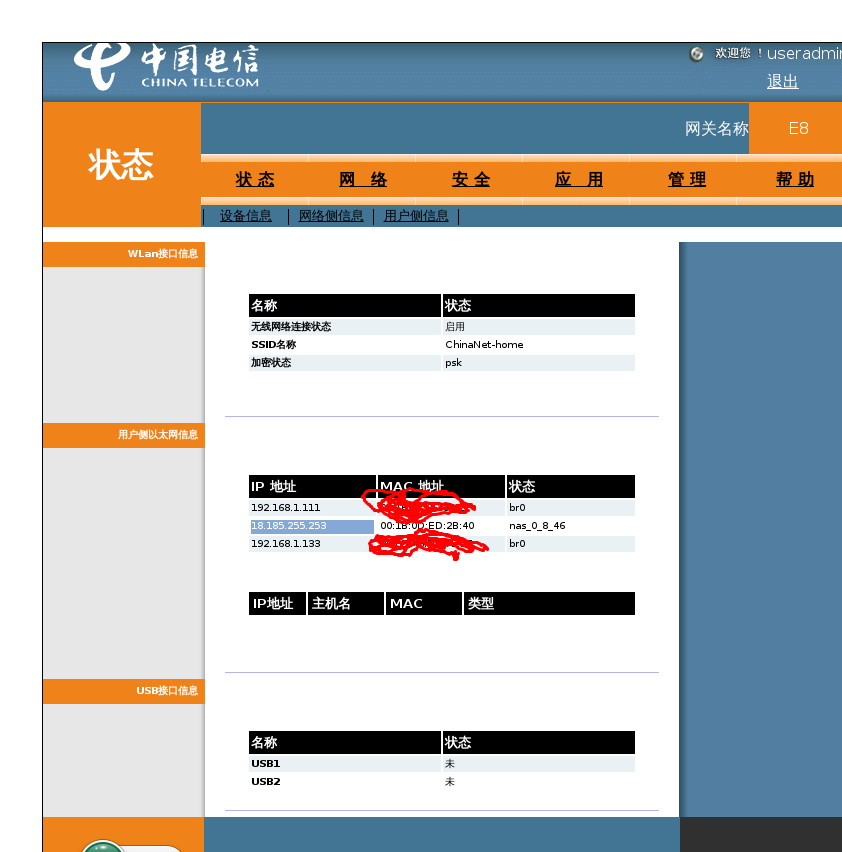
Task: Open the 管理 main menu tab
Action: point(687,179)
